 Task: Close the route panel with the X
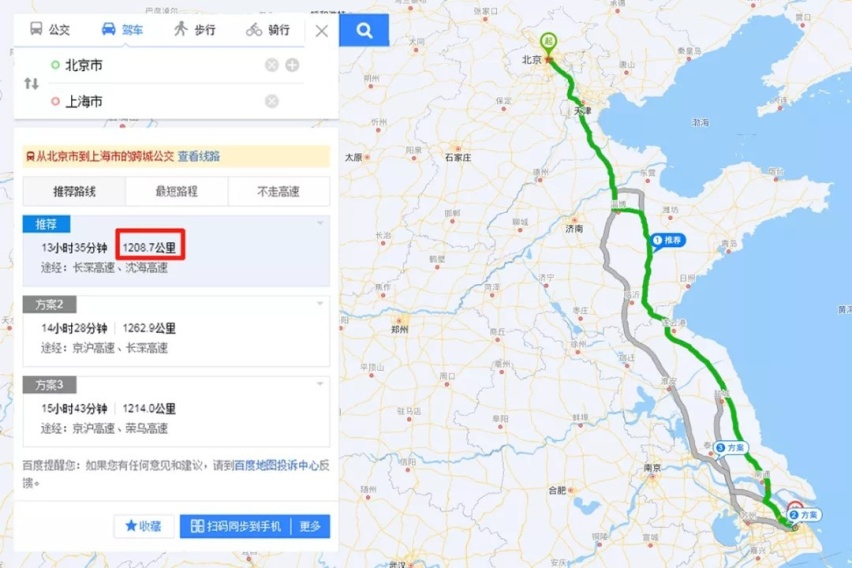pos(322,31)
